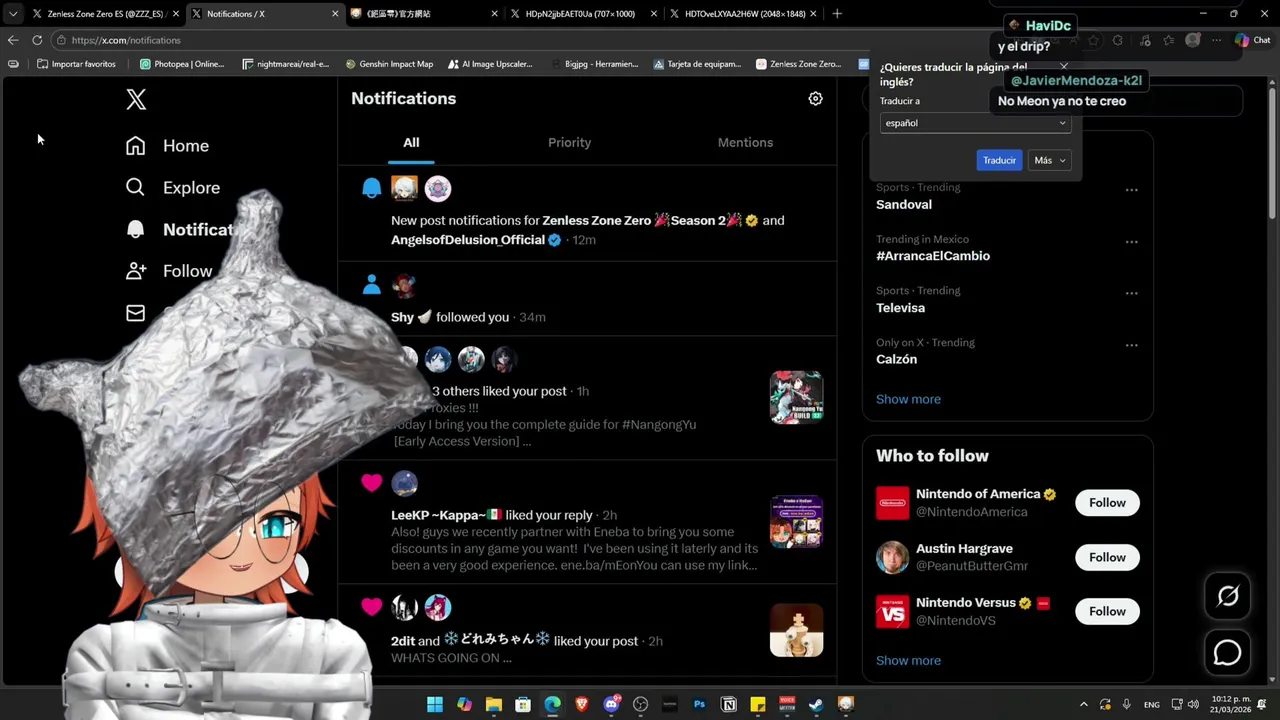
Task: Expand the Más options dropdown
Action: coord(1049,160)
